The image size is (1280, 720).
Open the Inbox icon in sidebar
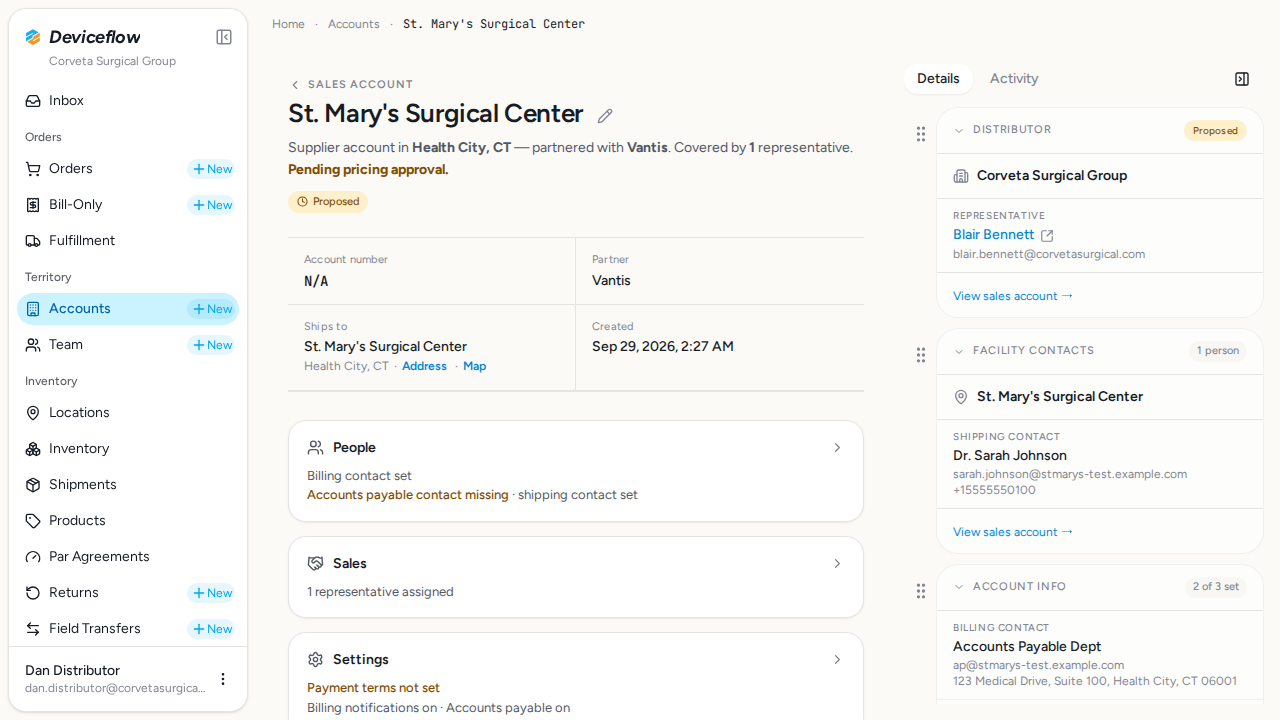pos(33,101)
